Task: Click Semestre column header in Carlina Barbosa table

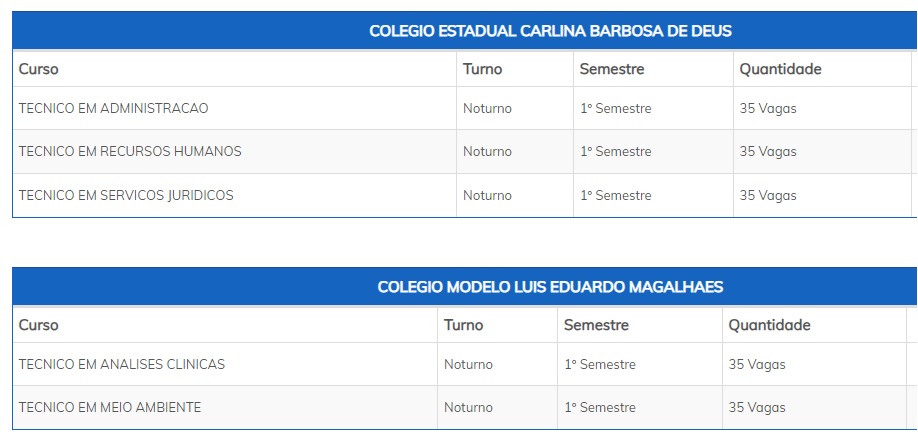Action: pos(612,69)
